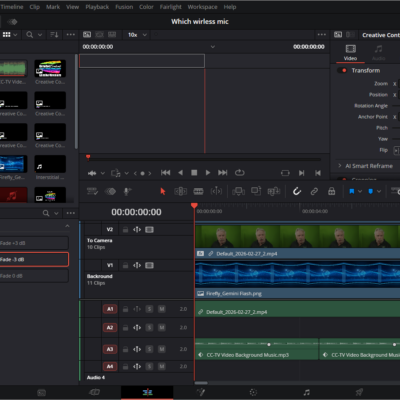This screenshot has height=400, width=400.
Task: Open the Media Pool three-dot options menu
Action: (x=71, y=35)
